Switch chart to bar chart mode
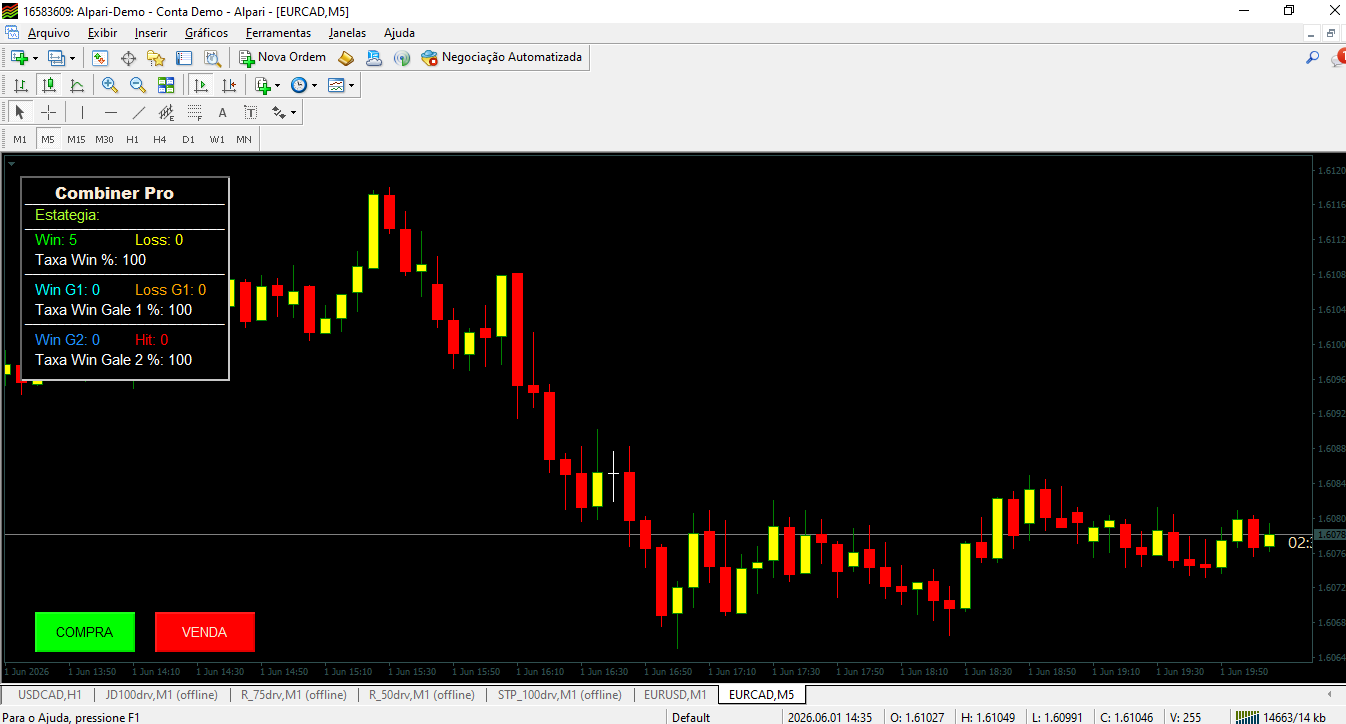The image size is (1346, 724). [20, 85]
